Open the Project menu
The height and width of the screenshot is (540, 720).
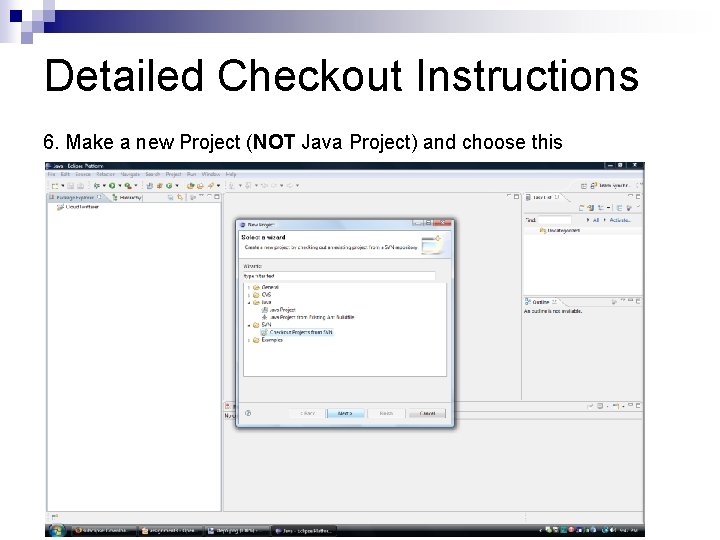pos(174,174)
